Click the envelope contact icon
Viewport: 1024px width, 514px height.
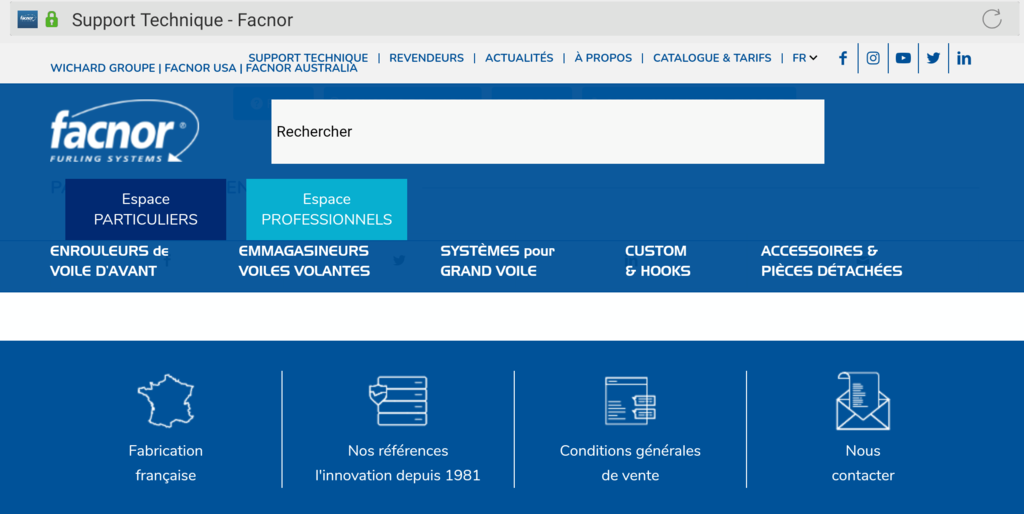click(863, 400)
